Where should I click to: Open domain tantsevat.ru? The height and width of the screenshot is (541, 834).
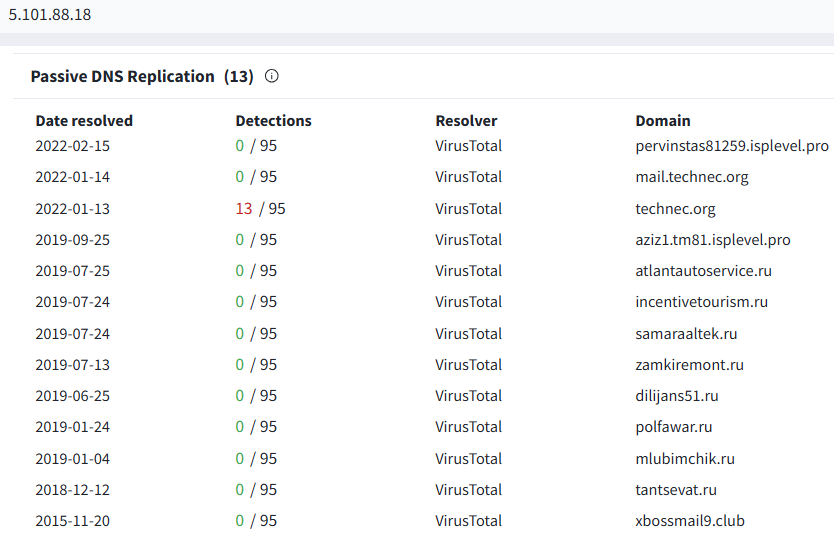(x=675, y=489)
